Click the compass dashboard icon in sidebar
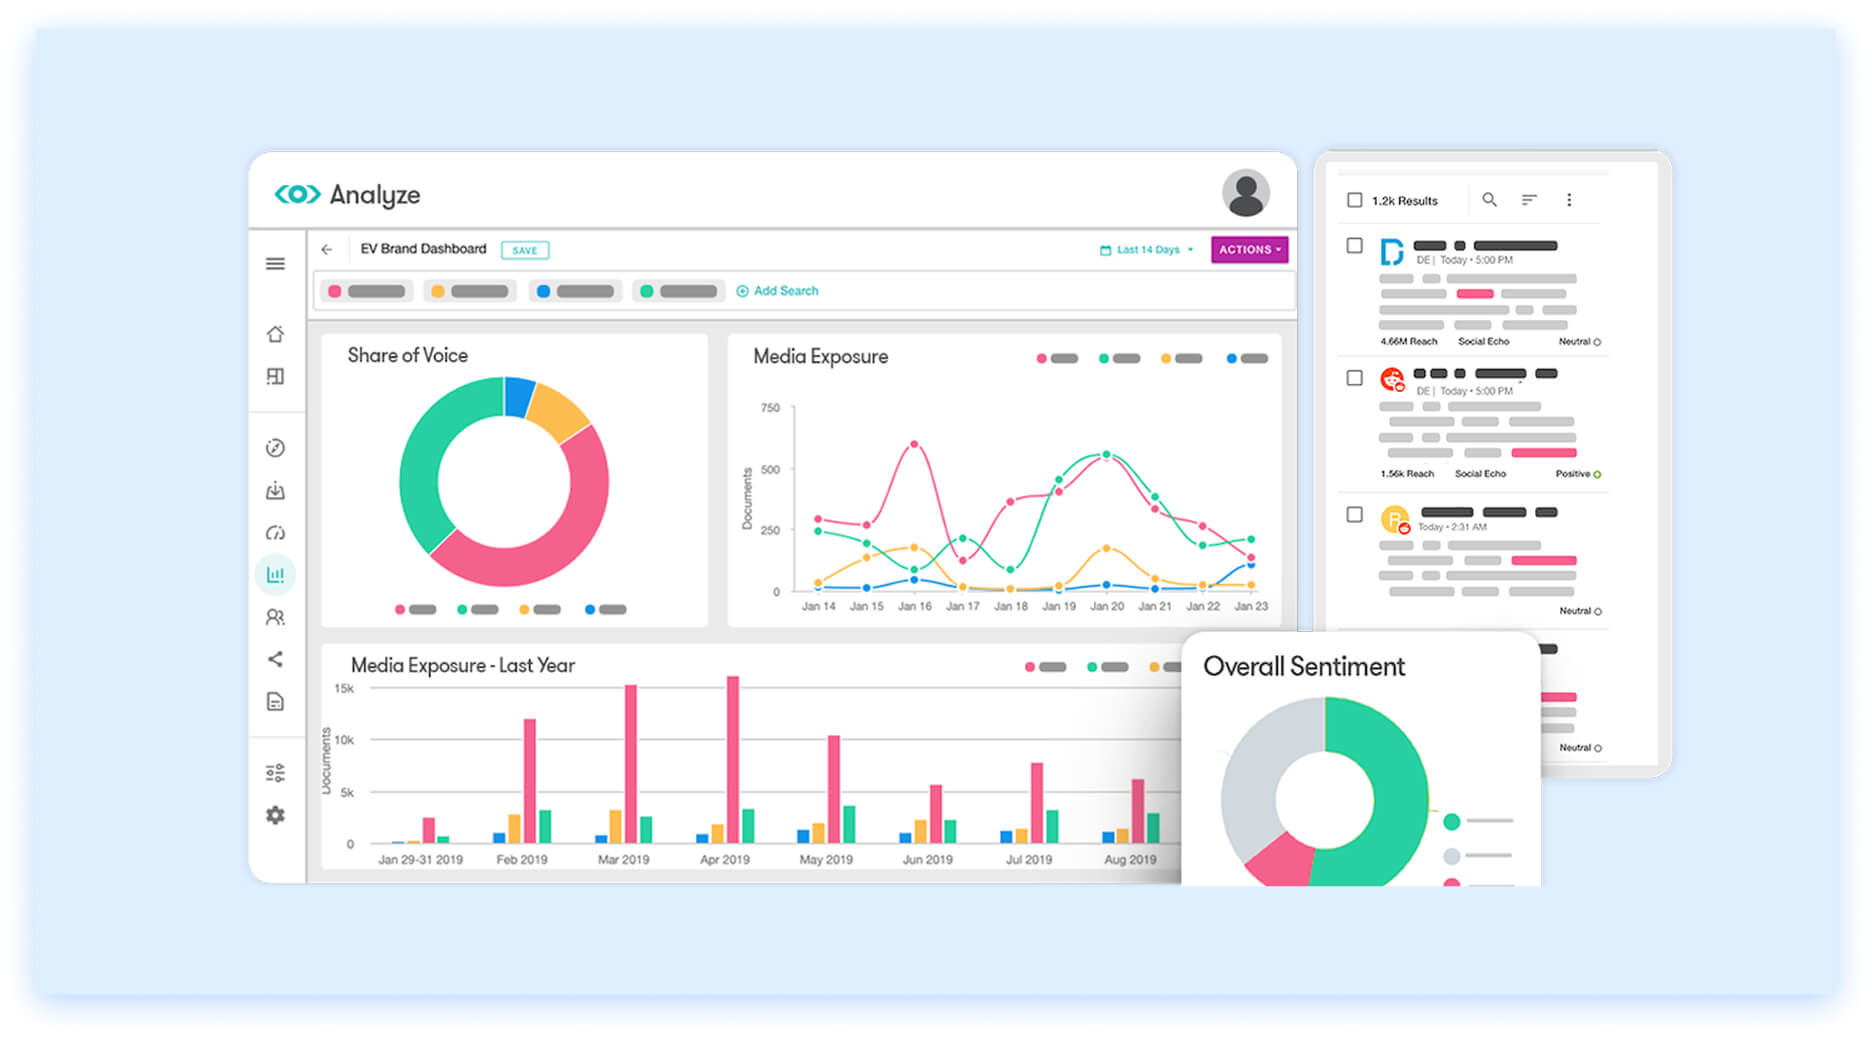This screenshot has width=1872, height=1038. [275, 447]
